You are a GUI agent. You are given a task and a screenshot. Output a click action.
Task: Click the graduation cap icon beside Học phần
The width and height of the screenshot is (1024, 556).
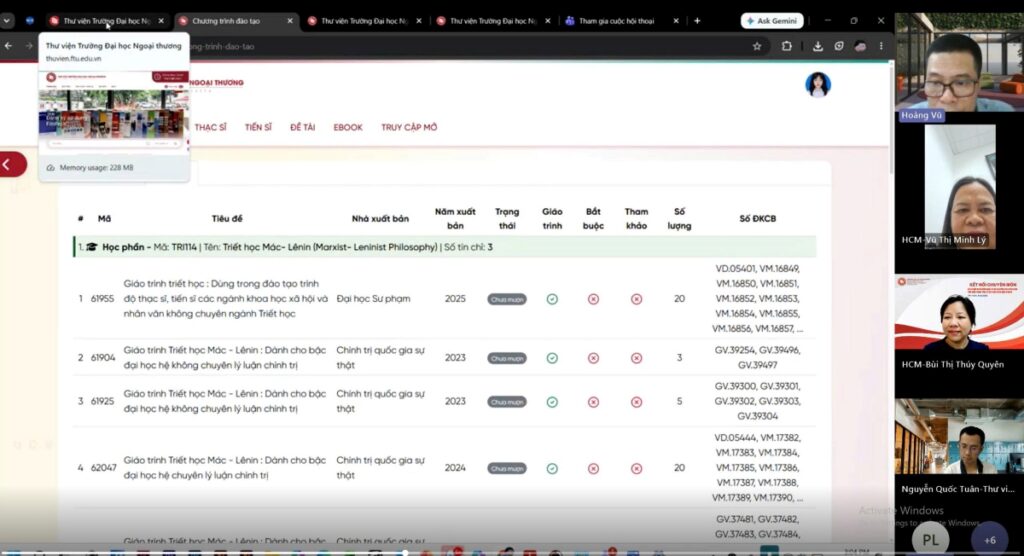pos(91,247)
